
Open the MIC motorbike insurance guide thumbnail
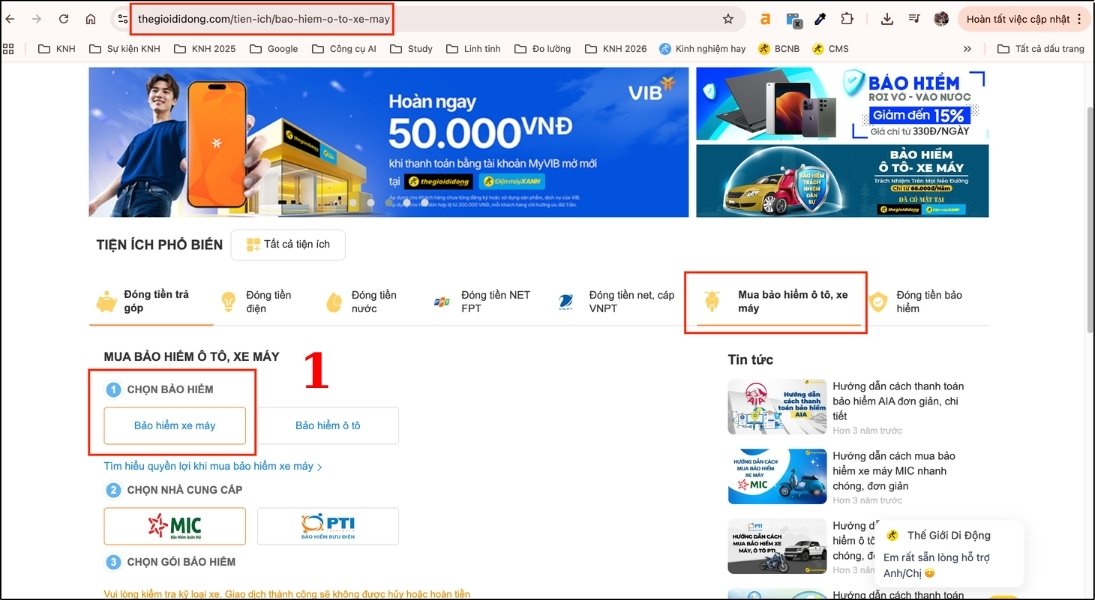pyautogui.click(x=777, y=476)
